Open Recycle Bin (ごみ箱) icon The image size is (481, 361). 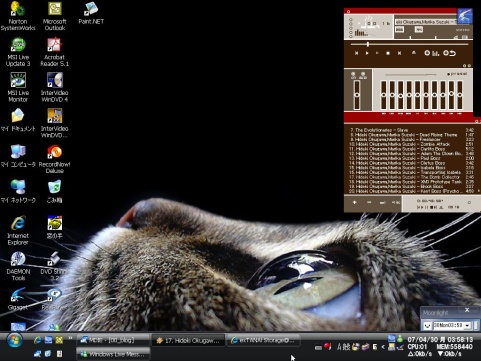click(x=55, y=191)
